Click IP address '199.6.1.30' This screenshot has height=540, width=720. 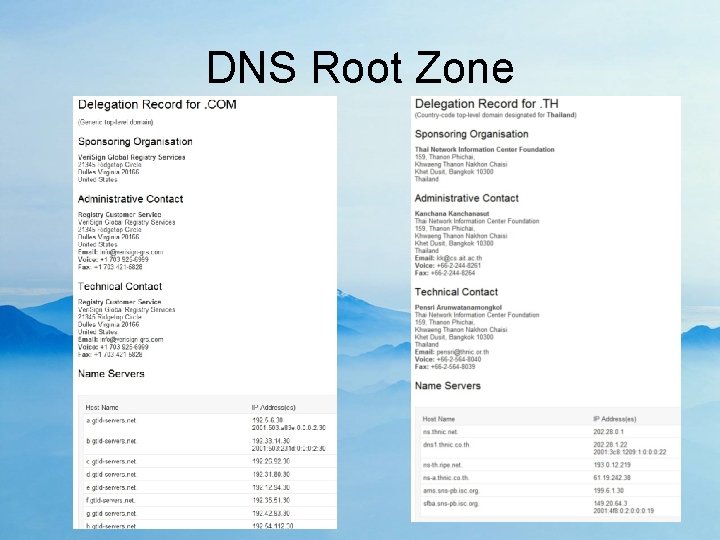click(608, 490)
